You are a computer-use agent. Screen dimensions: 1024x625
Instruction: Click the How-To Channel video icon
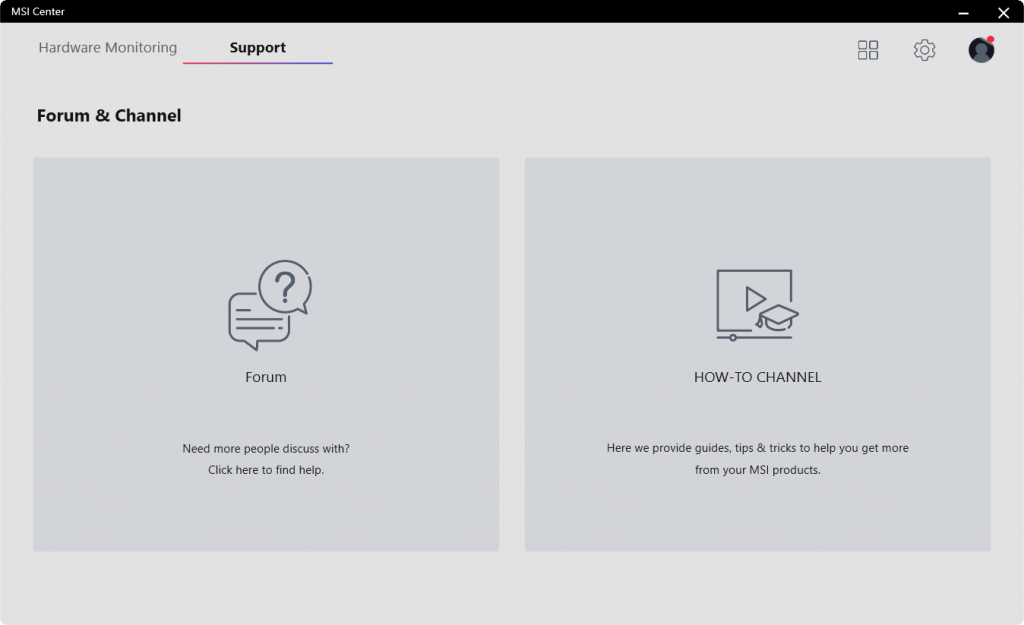click(758, 305)
